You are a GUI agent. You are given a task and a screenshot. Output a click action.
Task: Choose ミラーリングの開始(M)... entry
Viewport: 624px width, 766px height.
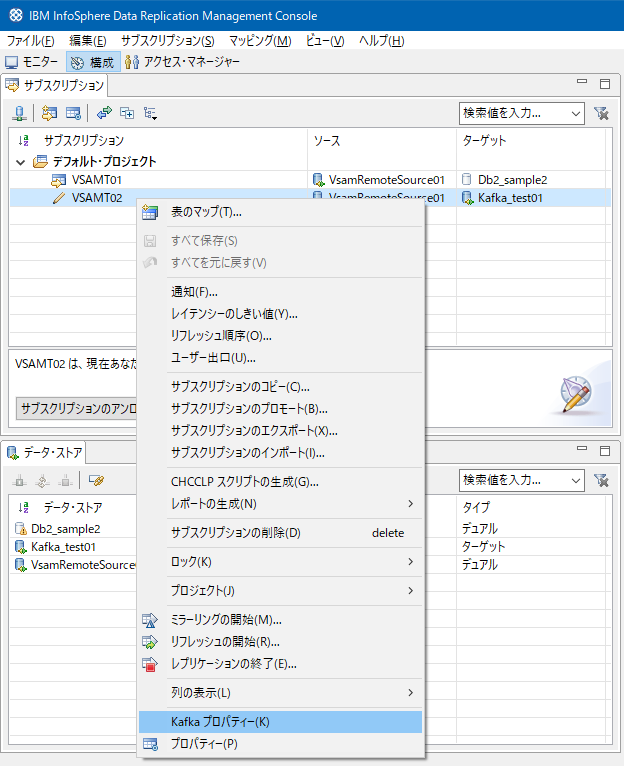(280, 620)
